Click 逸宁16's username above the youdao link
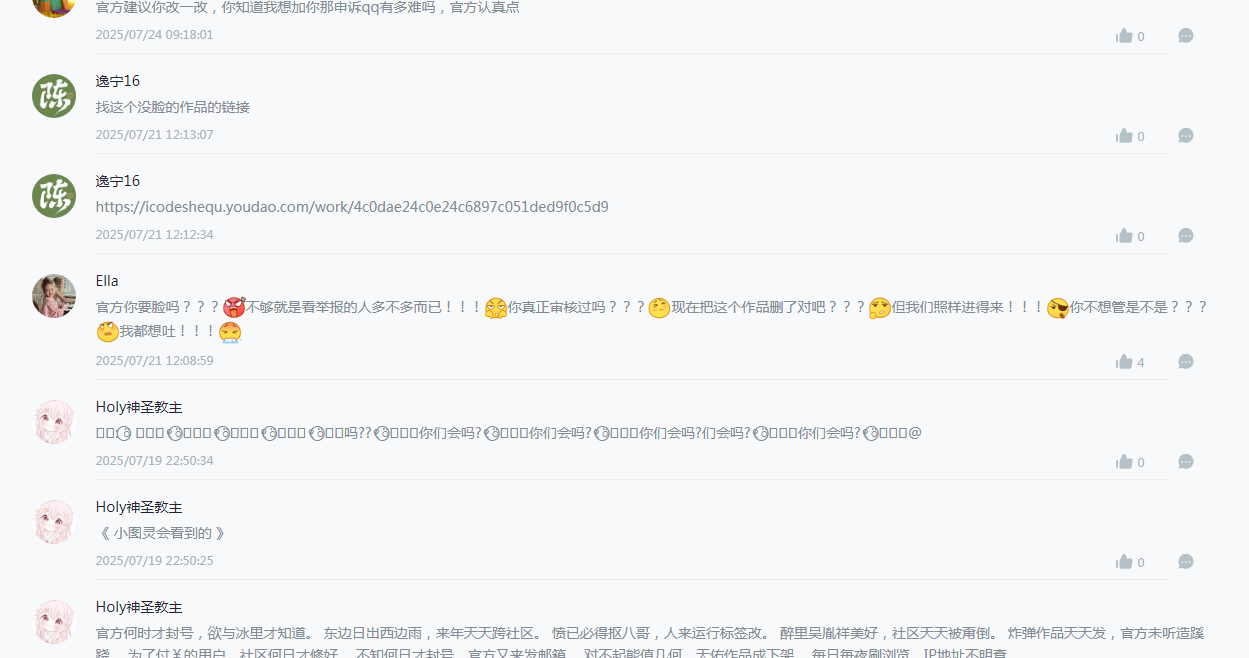This screenshot has height=658, width=1249. pos(118,181)
